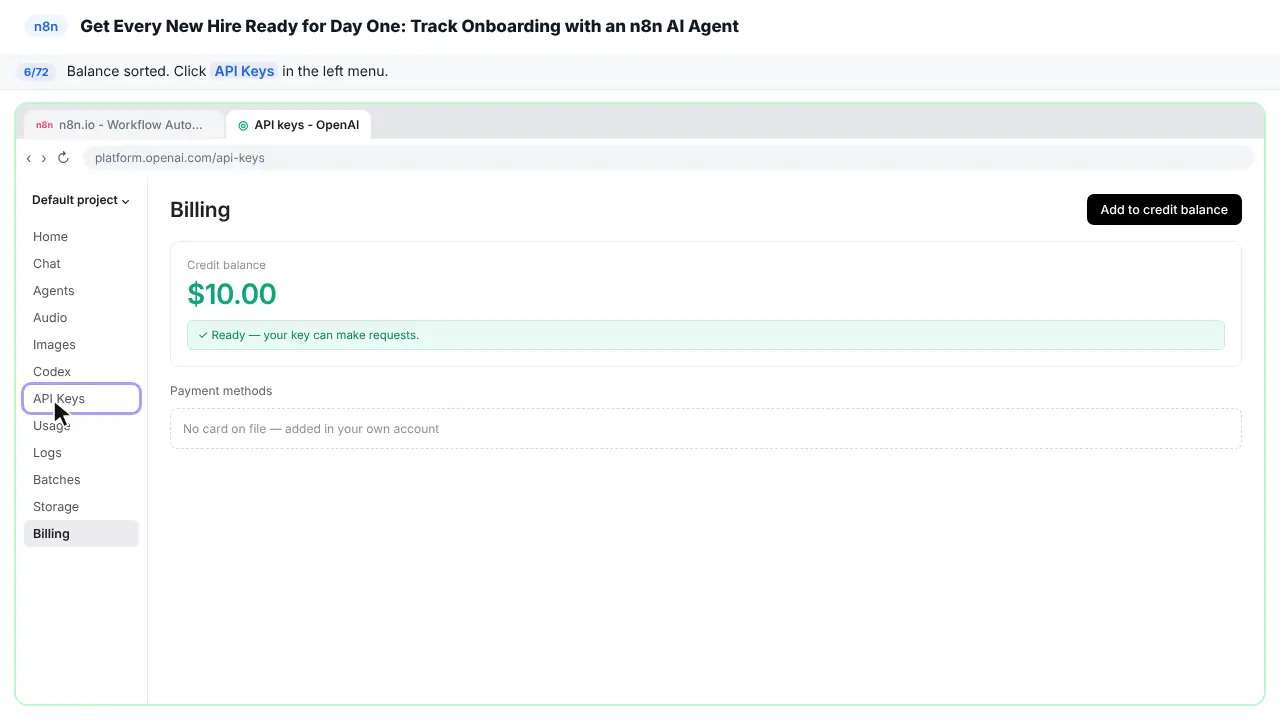The width and height of the screenshot is (1280, 720).
Task: Click the 'No card on file' payment notice
Action: click(706, 429)
